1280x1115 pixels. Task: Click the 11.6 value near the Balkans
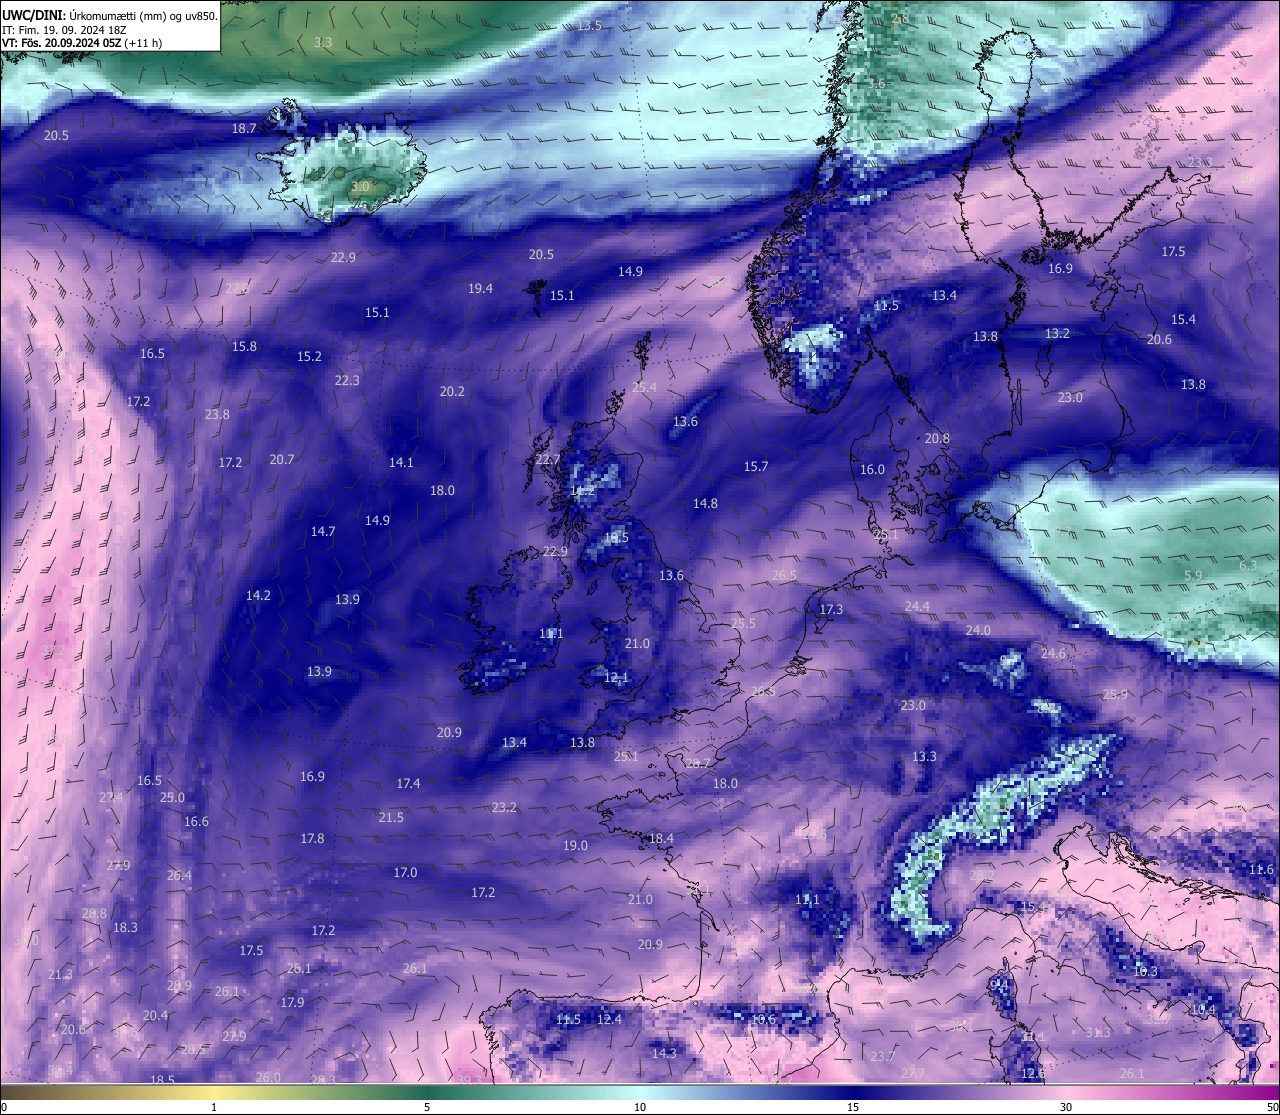pyautogui.click(x=1261, y=870)
